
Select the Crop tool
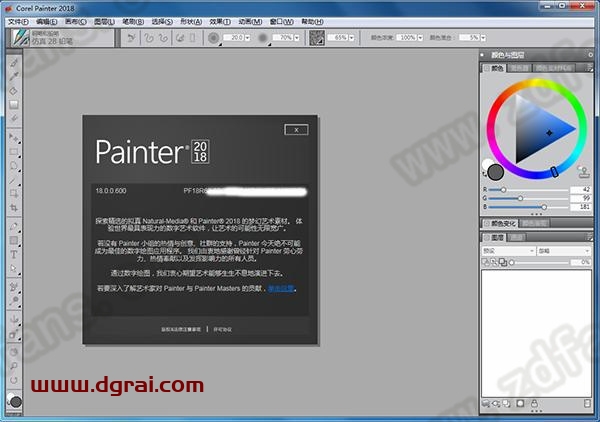pos(15,207)
